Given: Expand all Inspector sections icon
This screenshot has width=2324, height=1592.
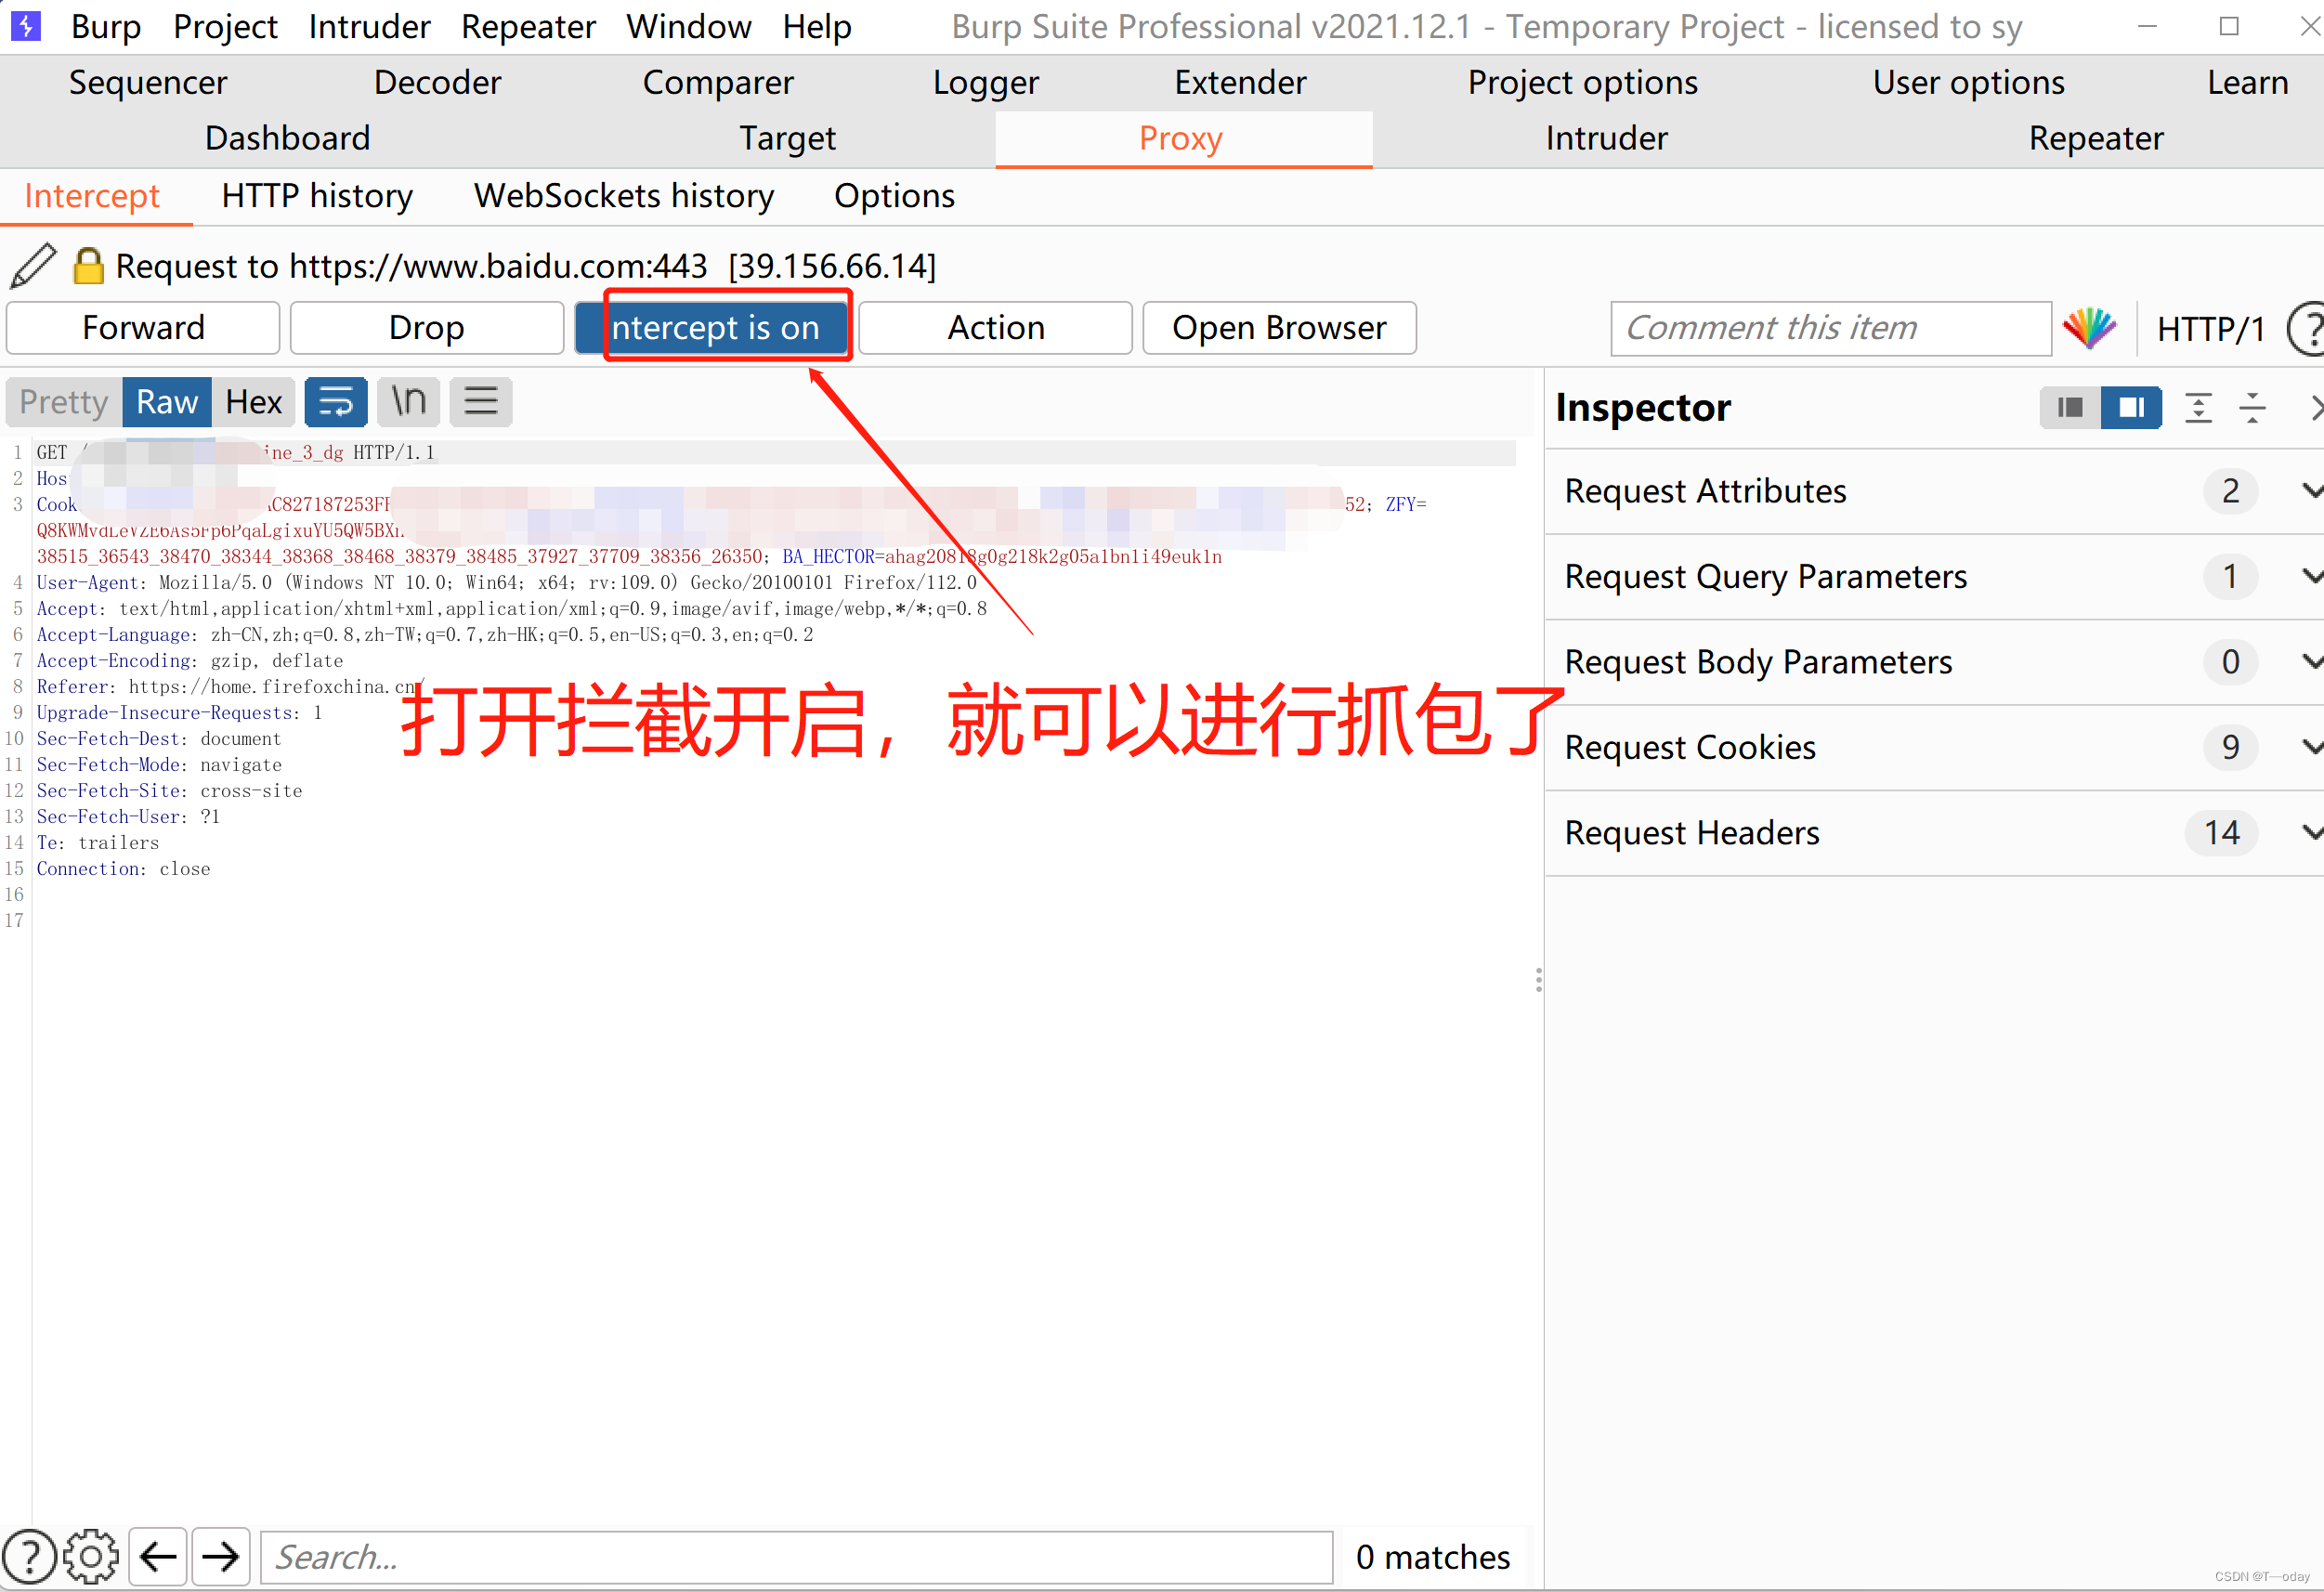Looking at the screenshot, I should click(2198, 408).
